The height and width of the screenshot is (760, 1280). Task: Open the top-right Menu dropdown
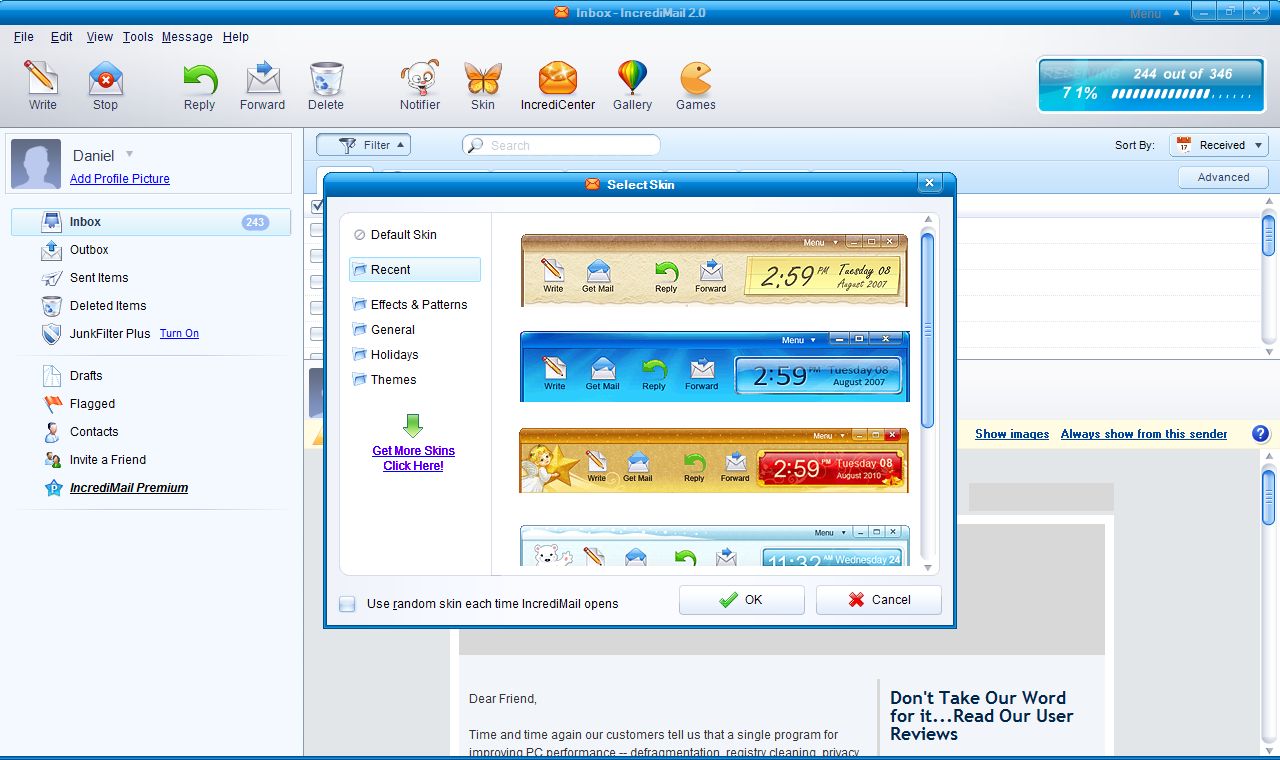[1156, 14]
